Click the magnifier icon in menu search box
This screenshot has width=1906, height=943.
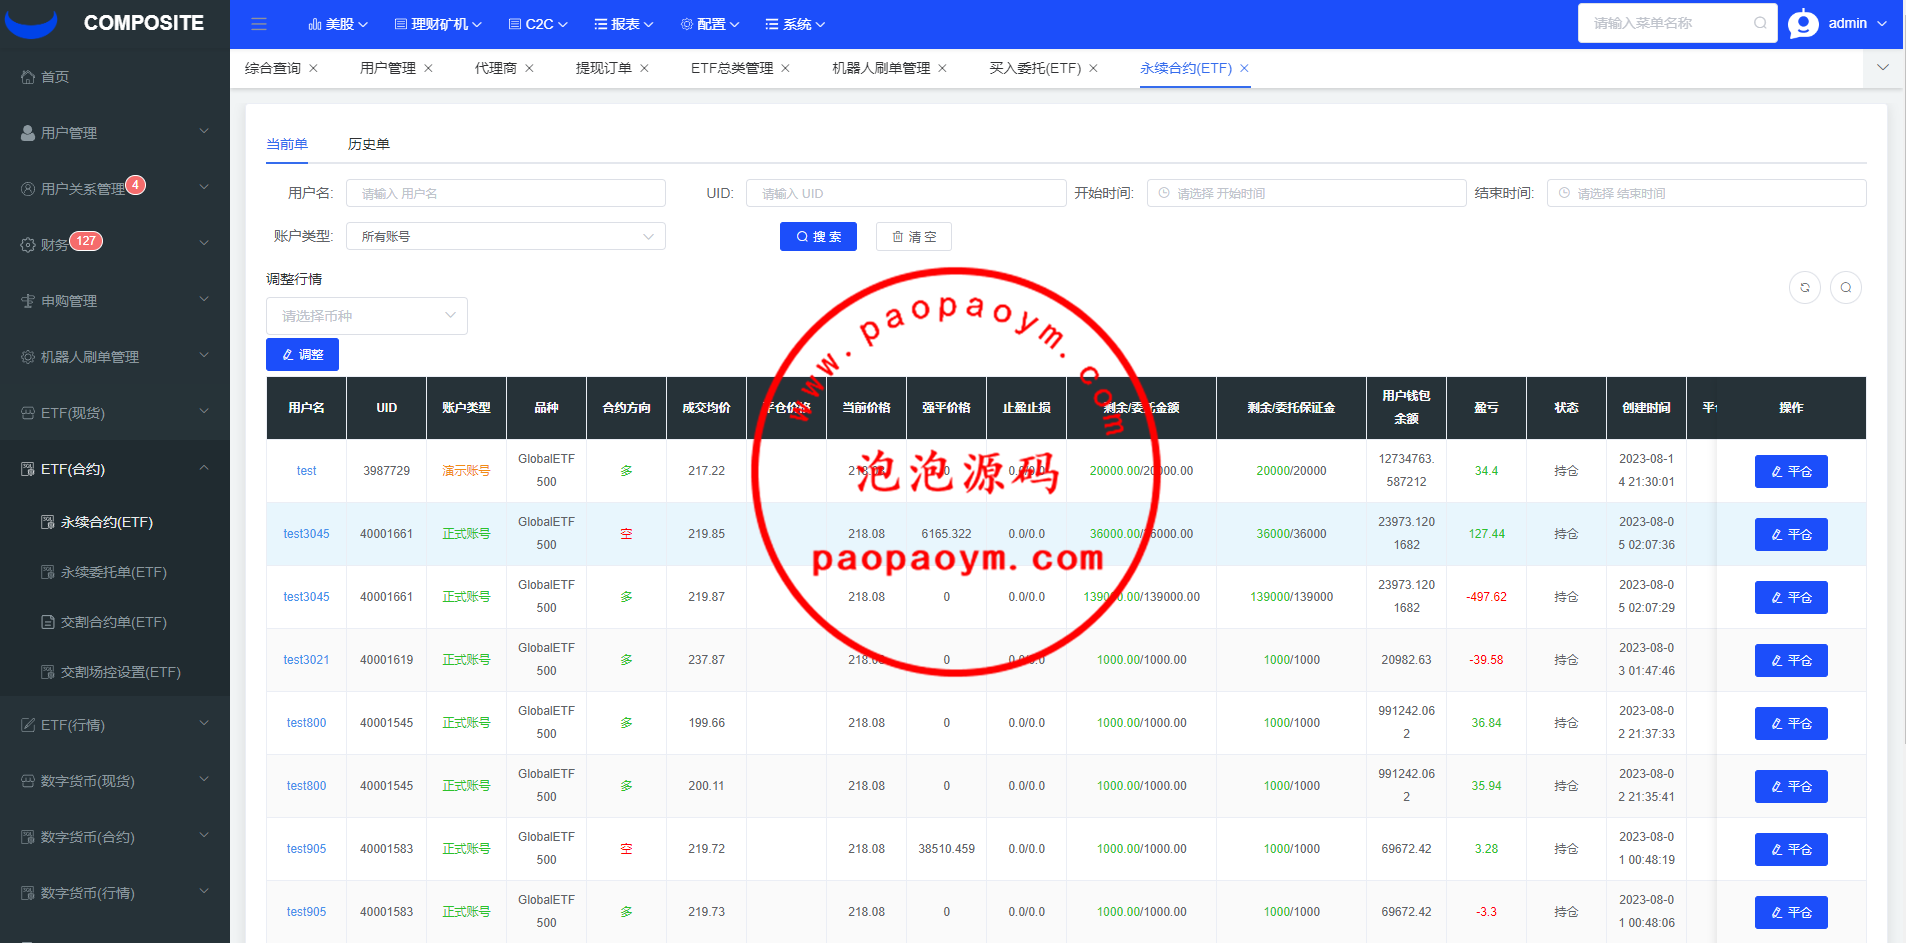coord(1759,23)
